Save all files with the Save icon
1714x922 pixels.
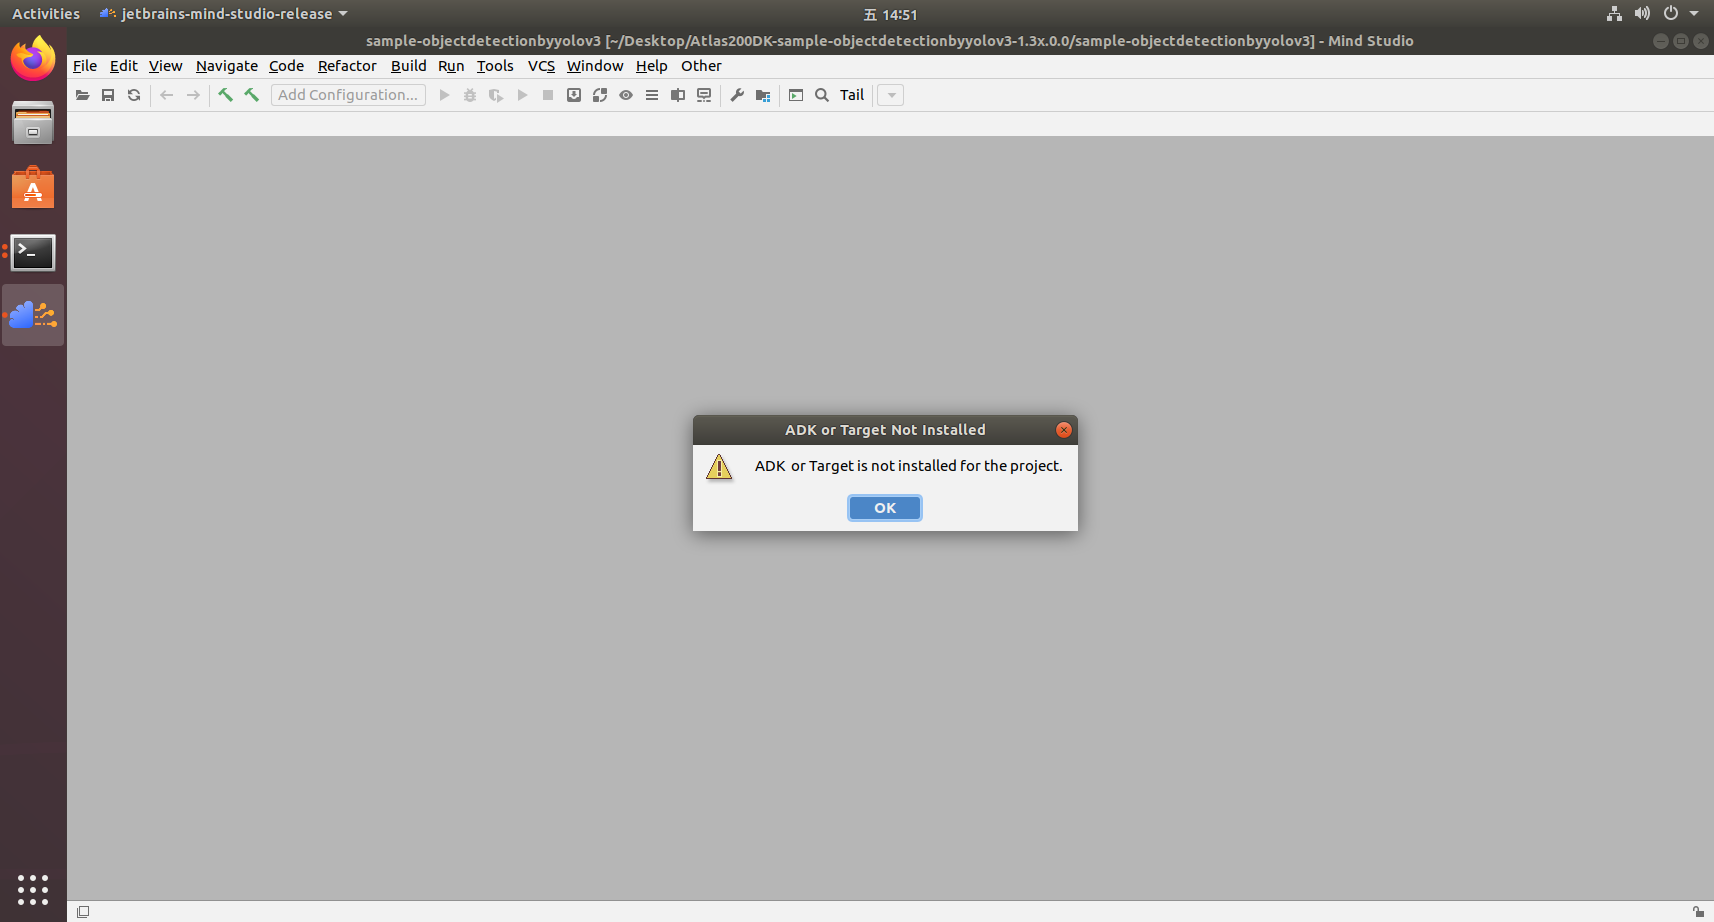click(108, 95)
